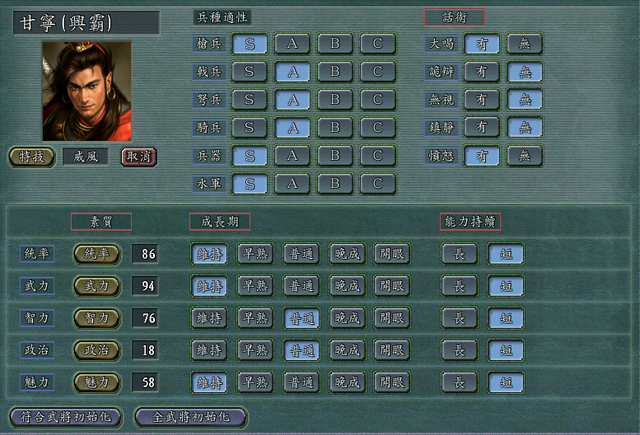The height and width of the screenshot is (435, 640).
Task: Enable 鎮靜 by selecting 有
Action: coord(482,128)
